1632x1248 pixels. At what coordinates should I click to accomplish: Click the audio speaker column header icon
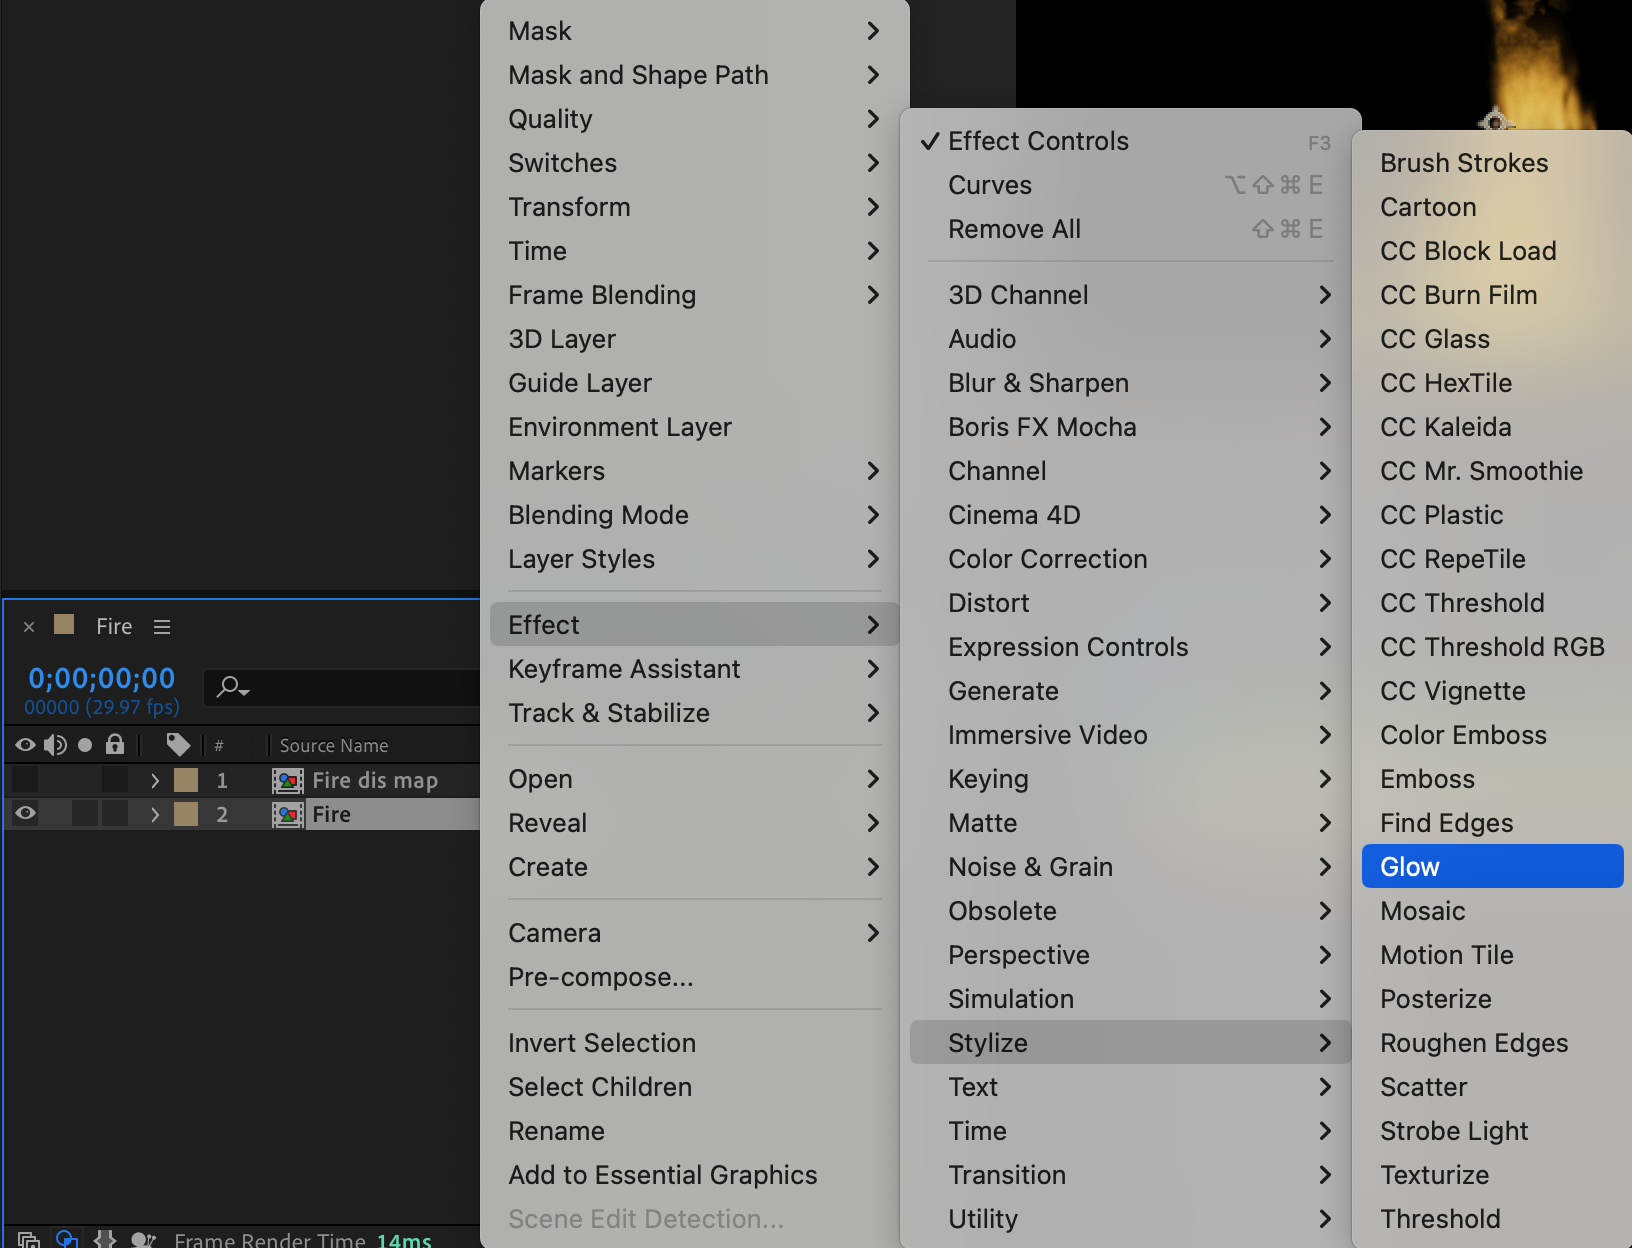(55, 745)
